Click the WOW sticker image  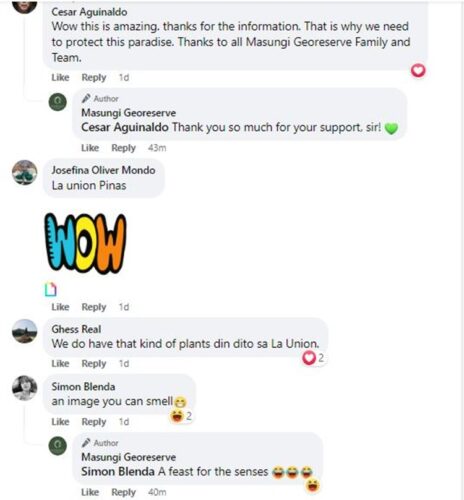click(85, 243)
